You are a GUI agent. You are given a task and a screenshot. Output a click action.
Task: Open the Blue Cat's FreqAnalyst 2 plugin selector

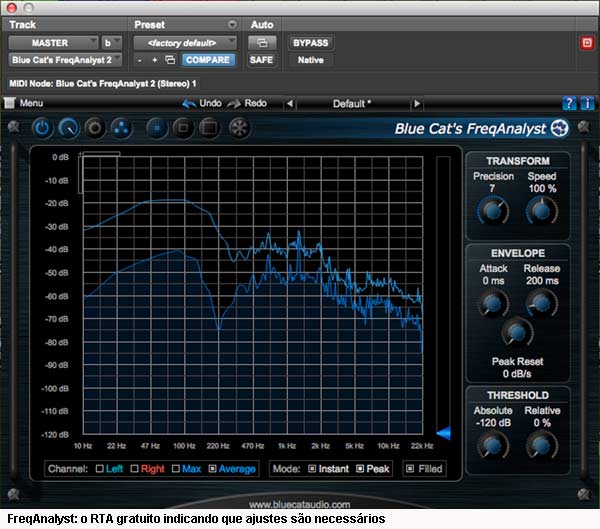coord(65,60)
